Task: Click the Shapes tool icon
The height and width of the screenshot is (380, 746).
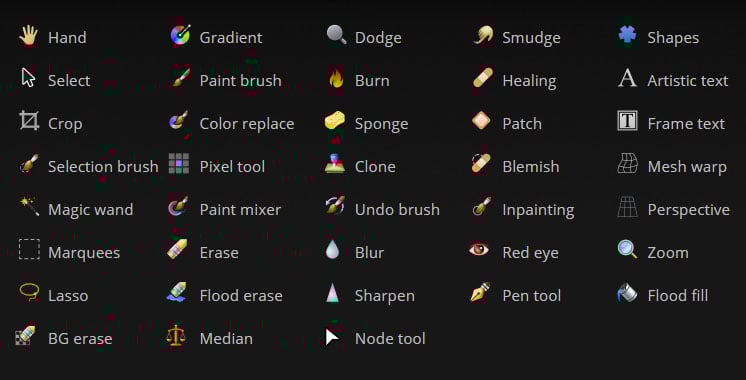Action: [x=628, y=35]
